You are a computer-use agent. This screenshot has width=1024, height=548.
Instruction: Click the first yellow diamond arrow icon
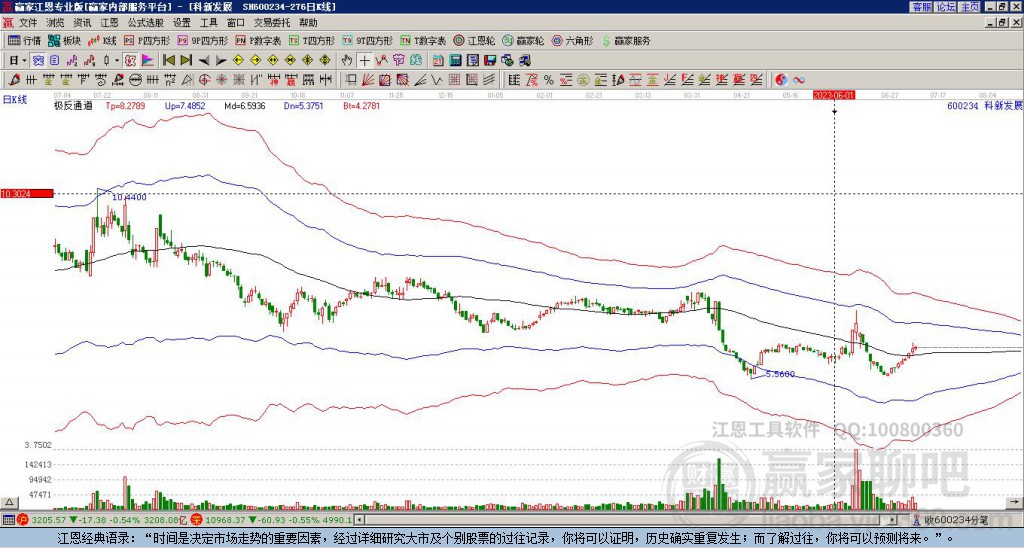tap(238, 61)
